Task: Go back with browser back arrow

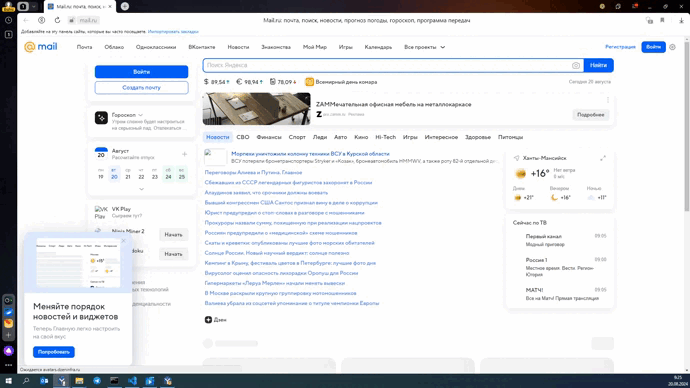Action: [26, 20]
